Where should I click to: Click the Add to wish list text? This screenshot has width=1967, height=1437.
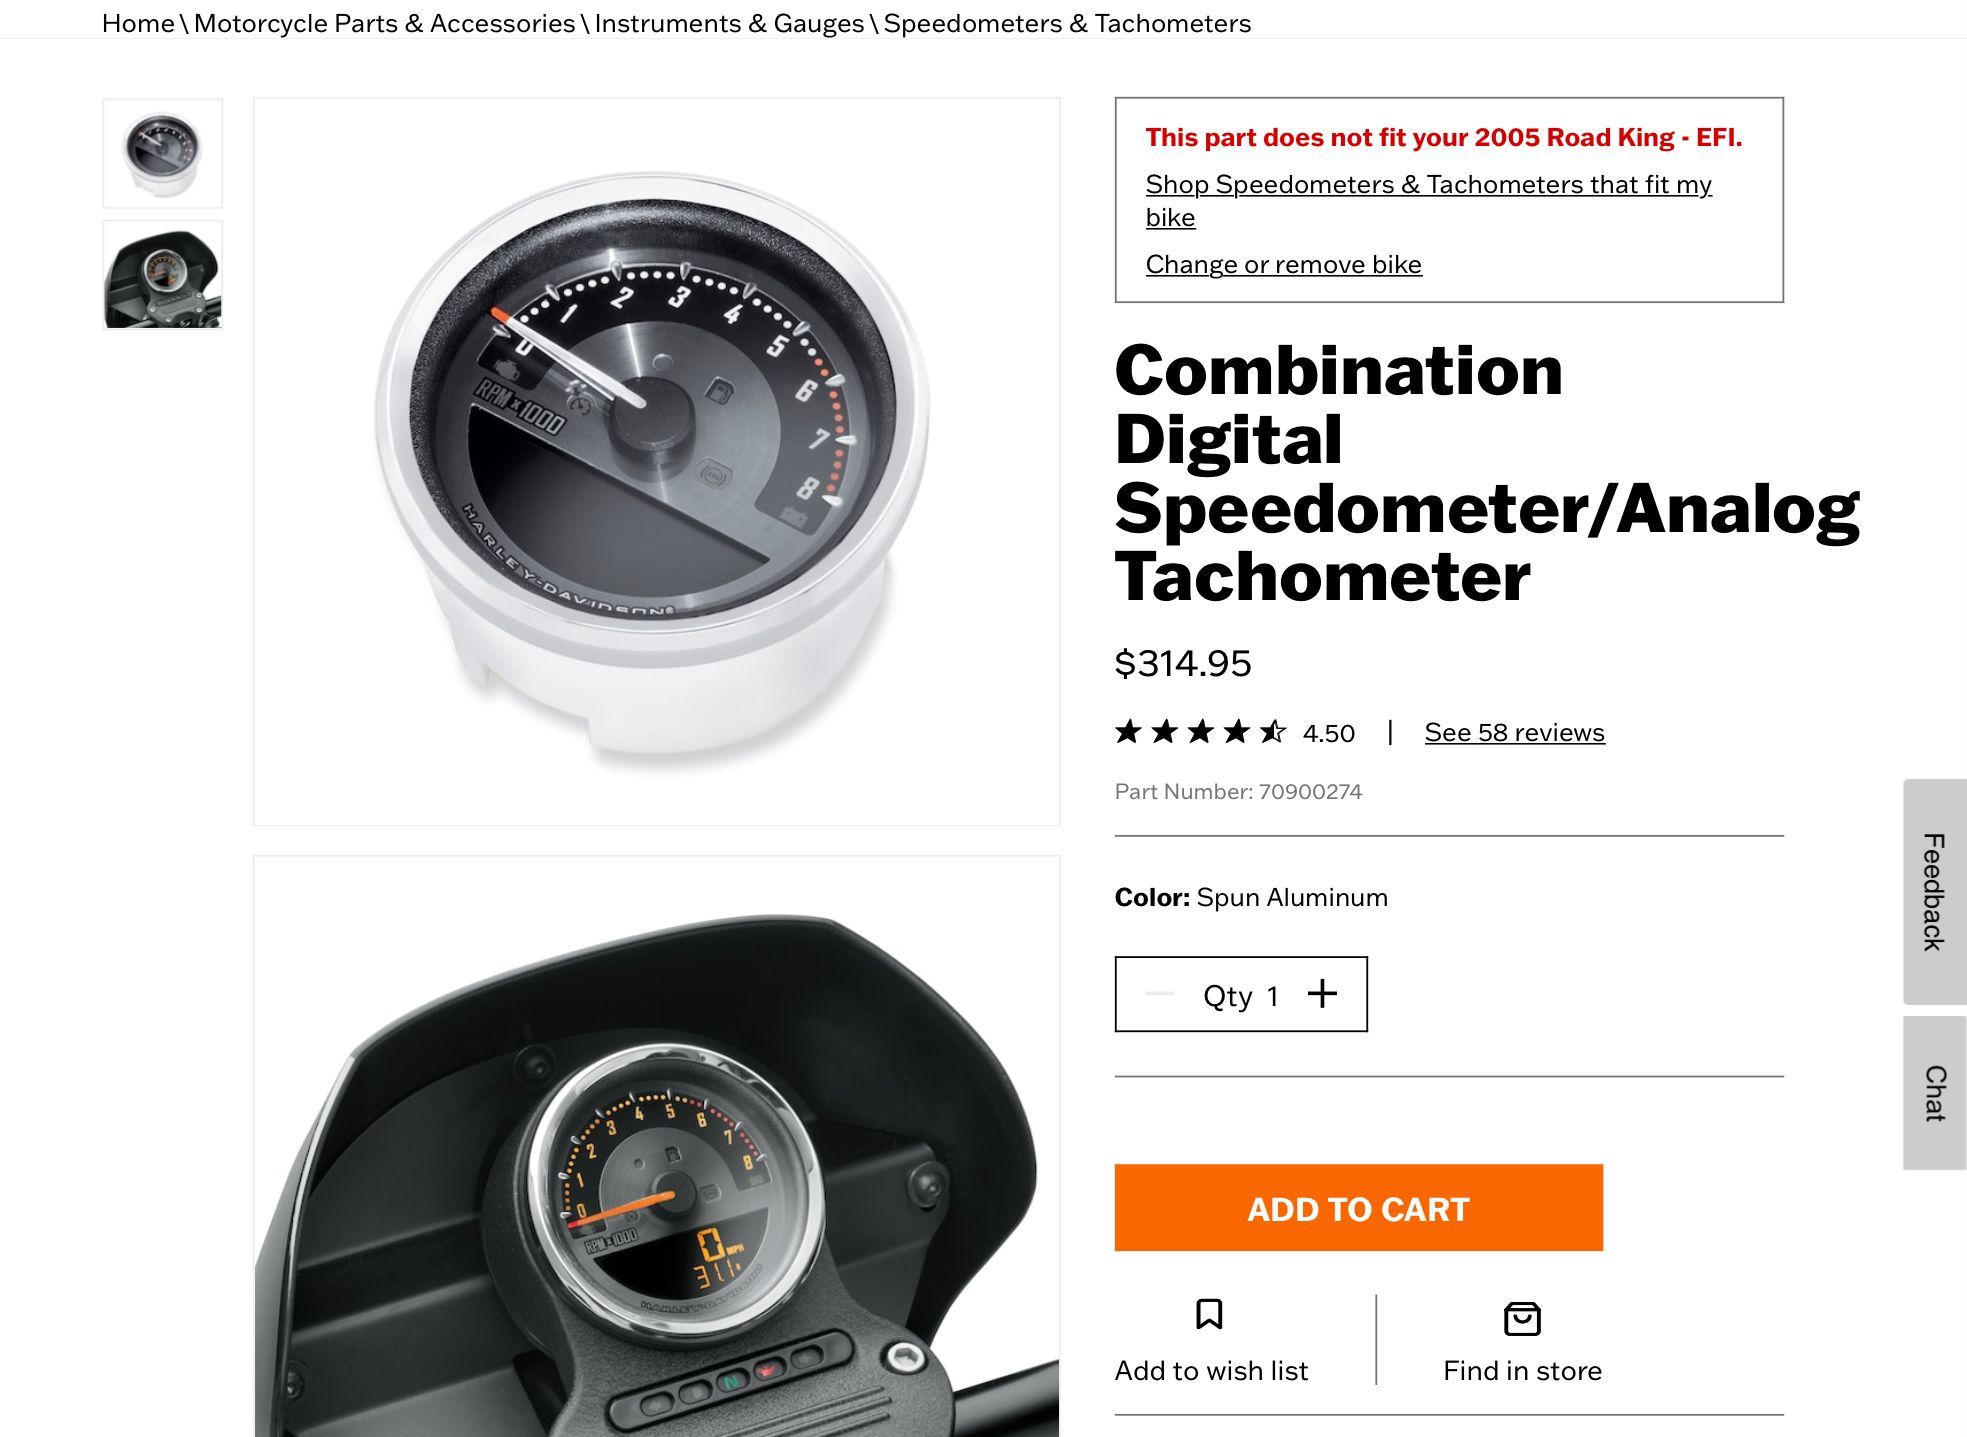click(x=1211, y=1370)
